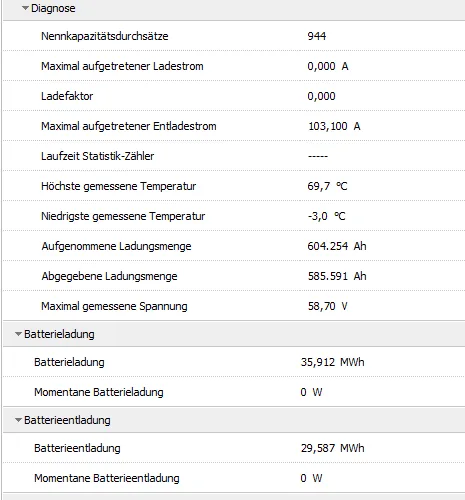Click the 35,912 MWh Batterieladung value

332,362
